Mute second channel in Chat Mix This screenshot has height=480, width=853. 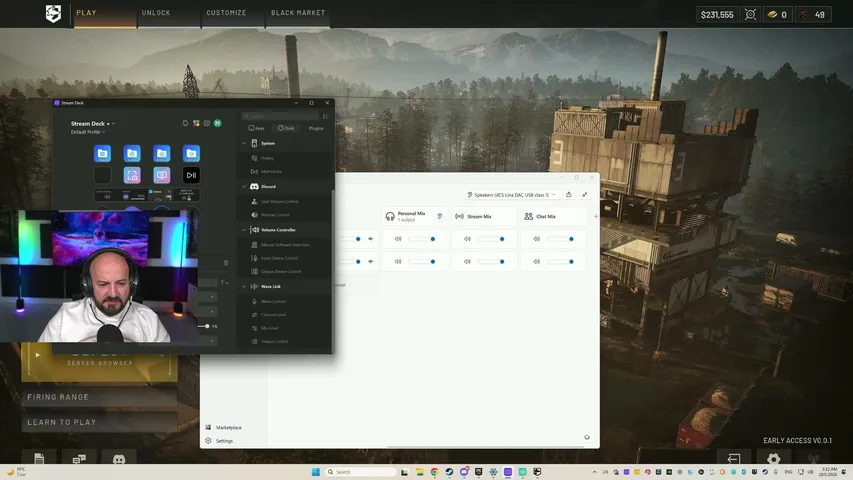pos(536,262)
